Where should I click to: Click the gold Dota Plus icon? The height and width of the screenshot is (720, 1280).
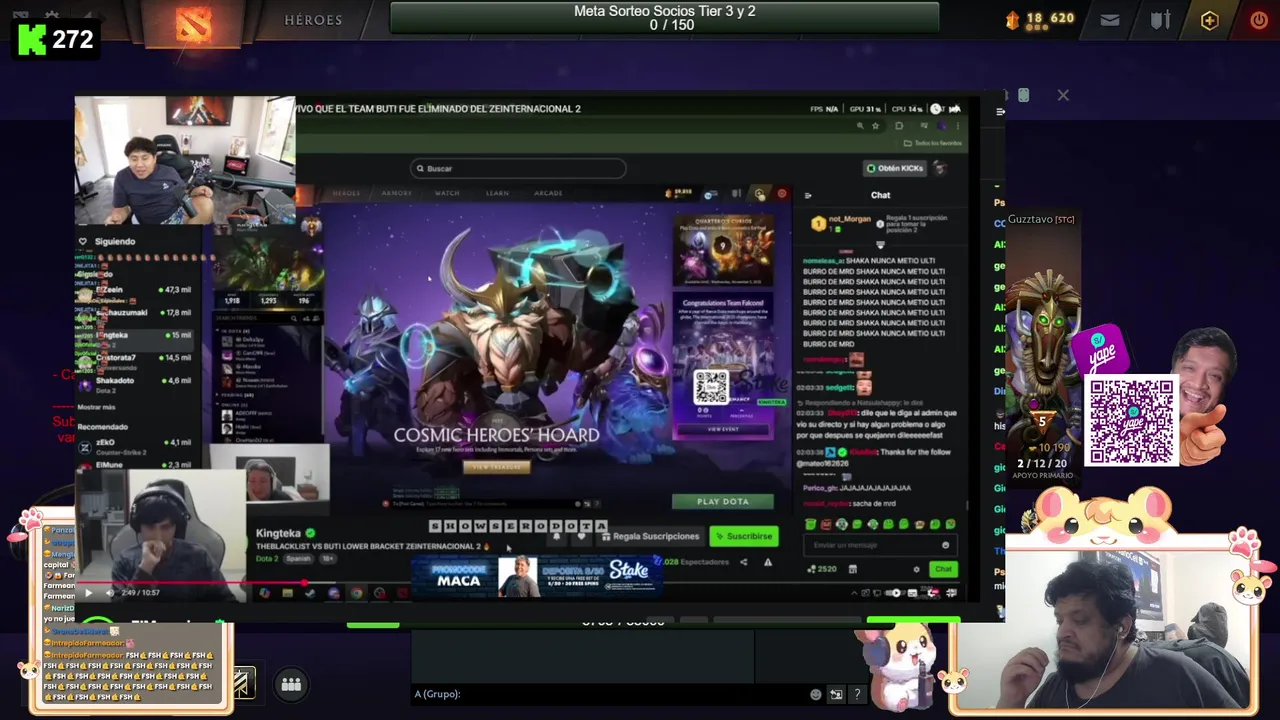coord(1210,20)
